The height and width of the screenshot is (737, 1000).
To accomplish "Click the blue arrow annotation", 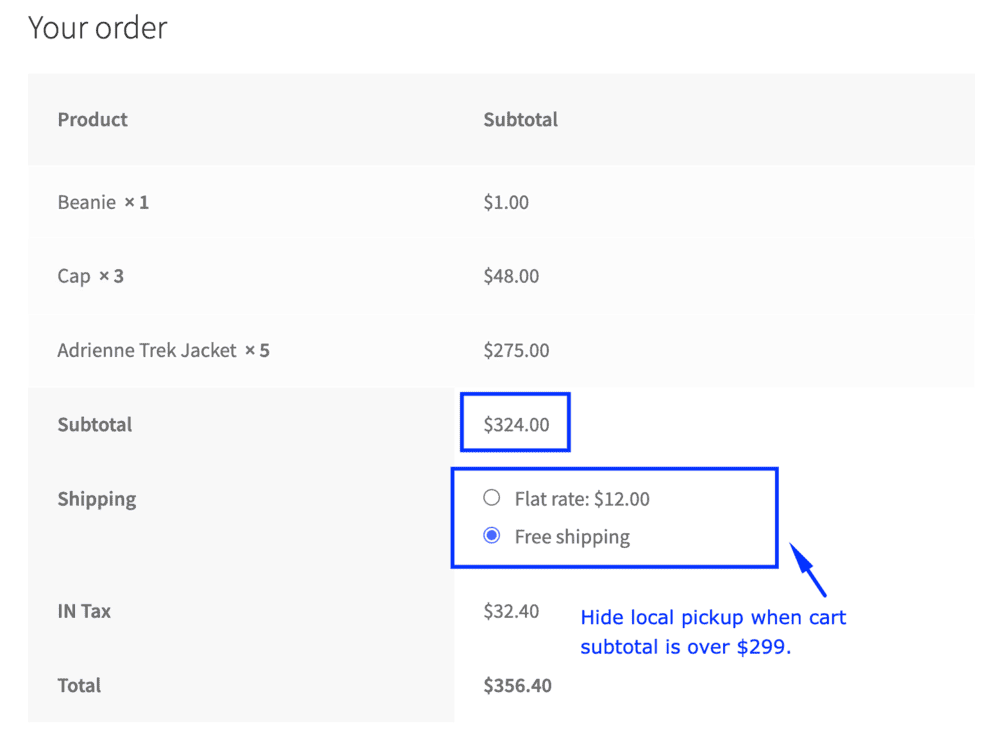I will tap(807, 569).
